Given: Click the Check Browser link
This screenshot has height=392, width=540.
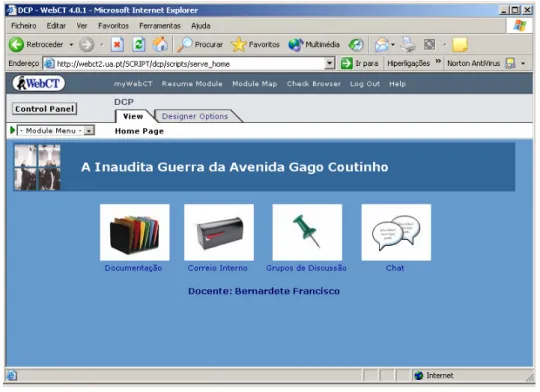Looking at the screenshot, I should (x=314, y=84).
